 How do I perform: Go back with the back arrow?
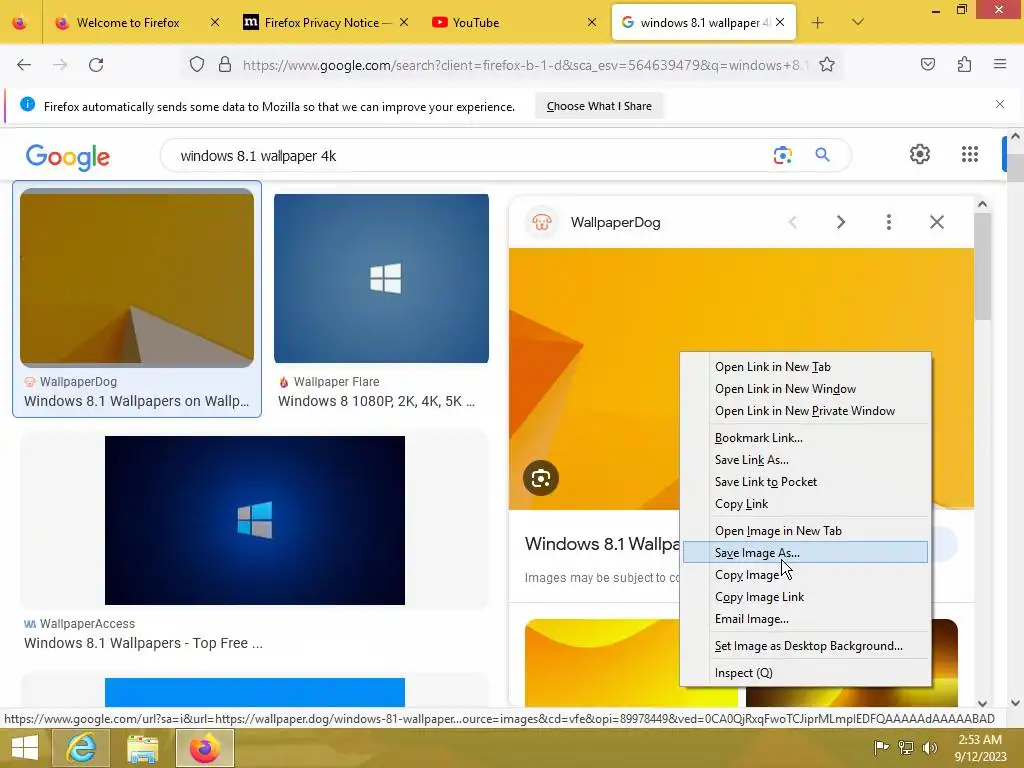click(24, 65)
